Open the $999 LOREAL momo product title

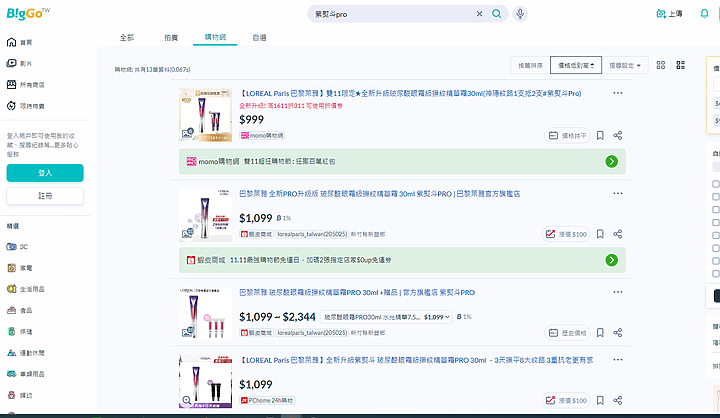(410, 93)
